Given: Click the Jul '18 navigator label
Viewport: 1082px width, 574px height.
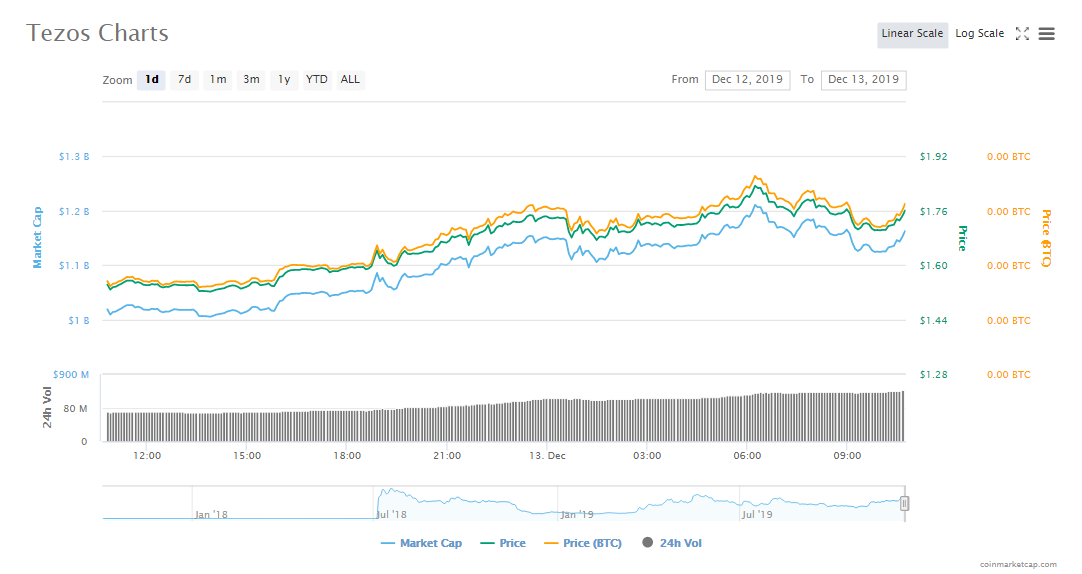Looking at the screenshot, I should pos(391,514).
